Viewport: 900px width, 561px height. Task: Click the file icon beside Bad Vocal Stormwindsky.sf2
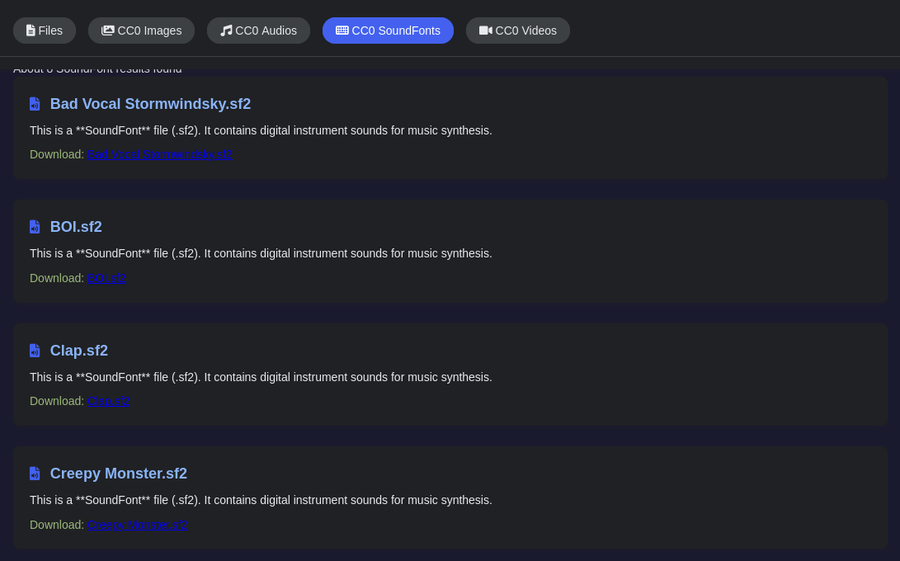click(34, 104)
